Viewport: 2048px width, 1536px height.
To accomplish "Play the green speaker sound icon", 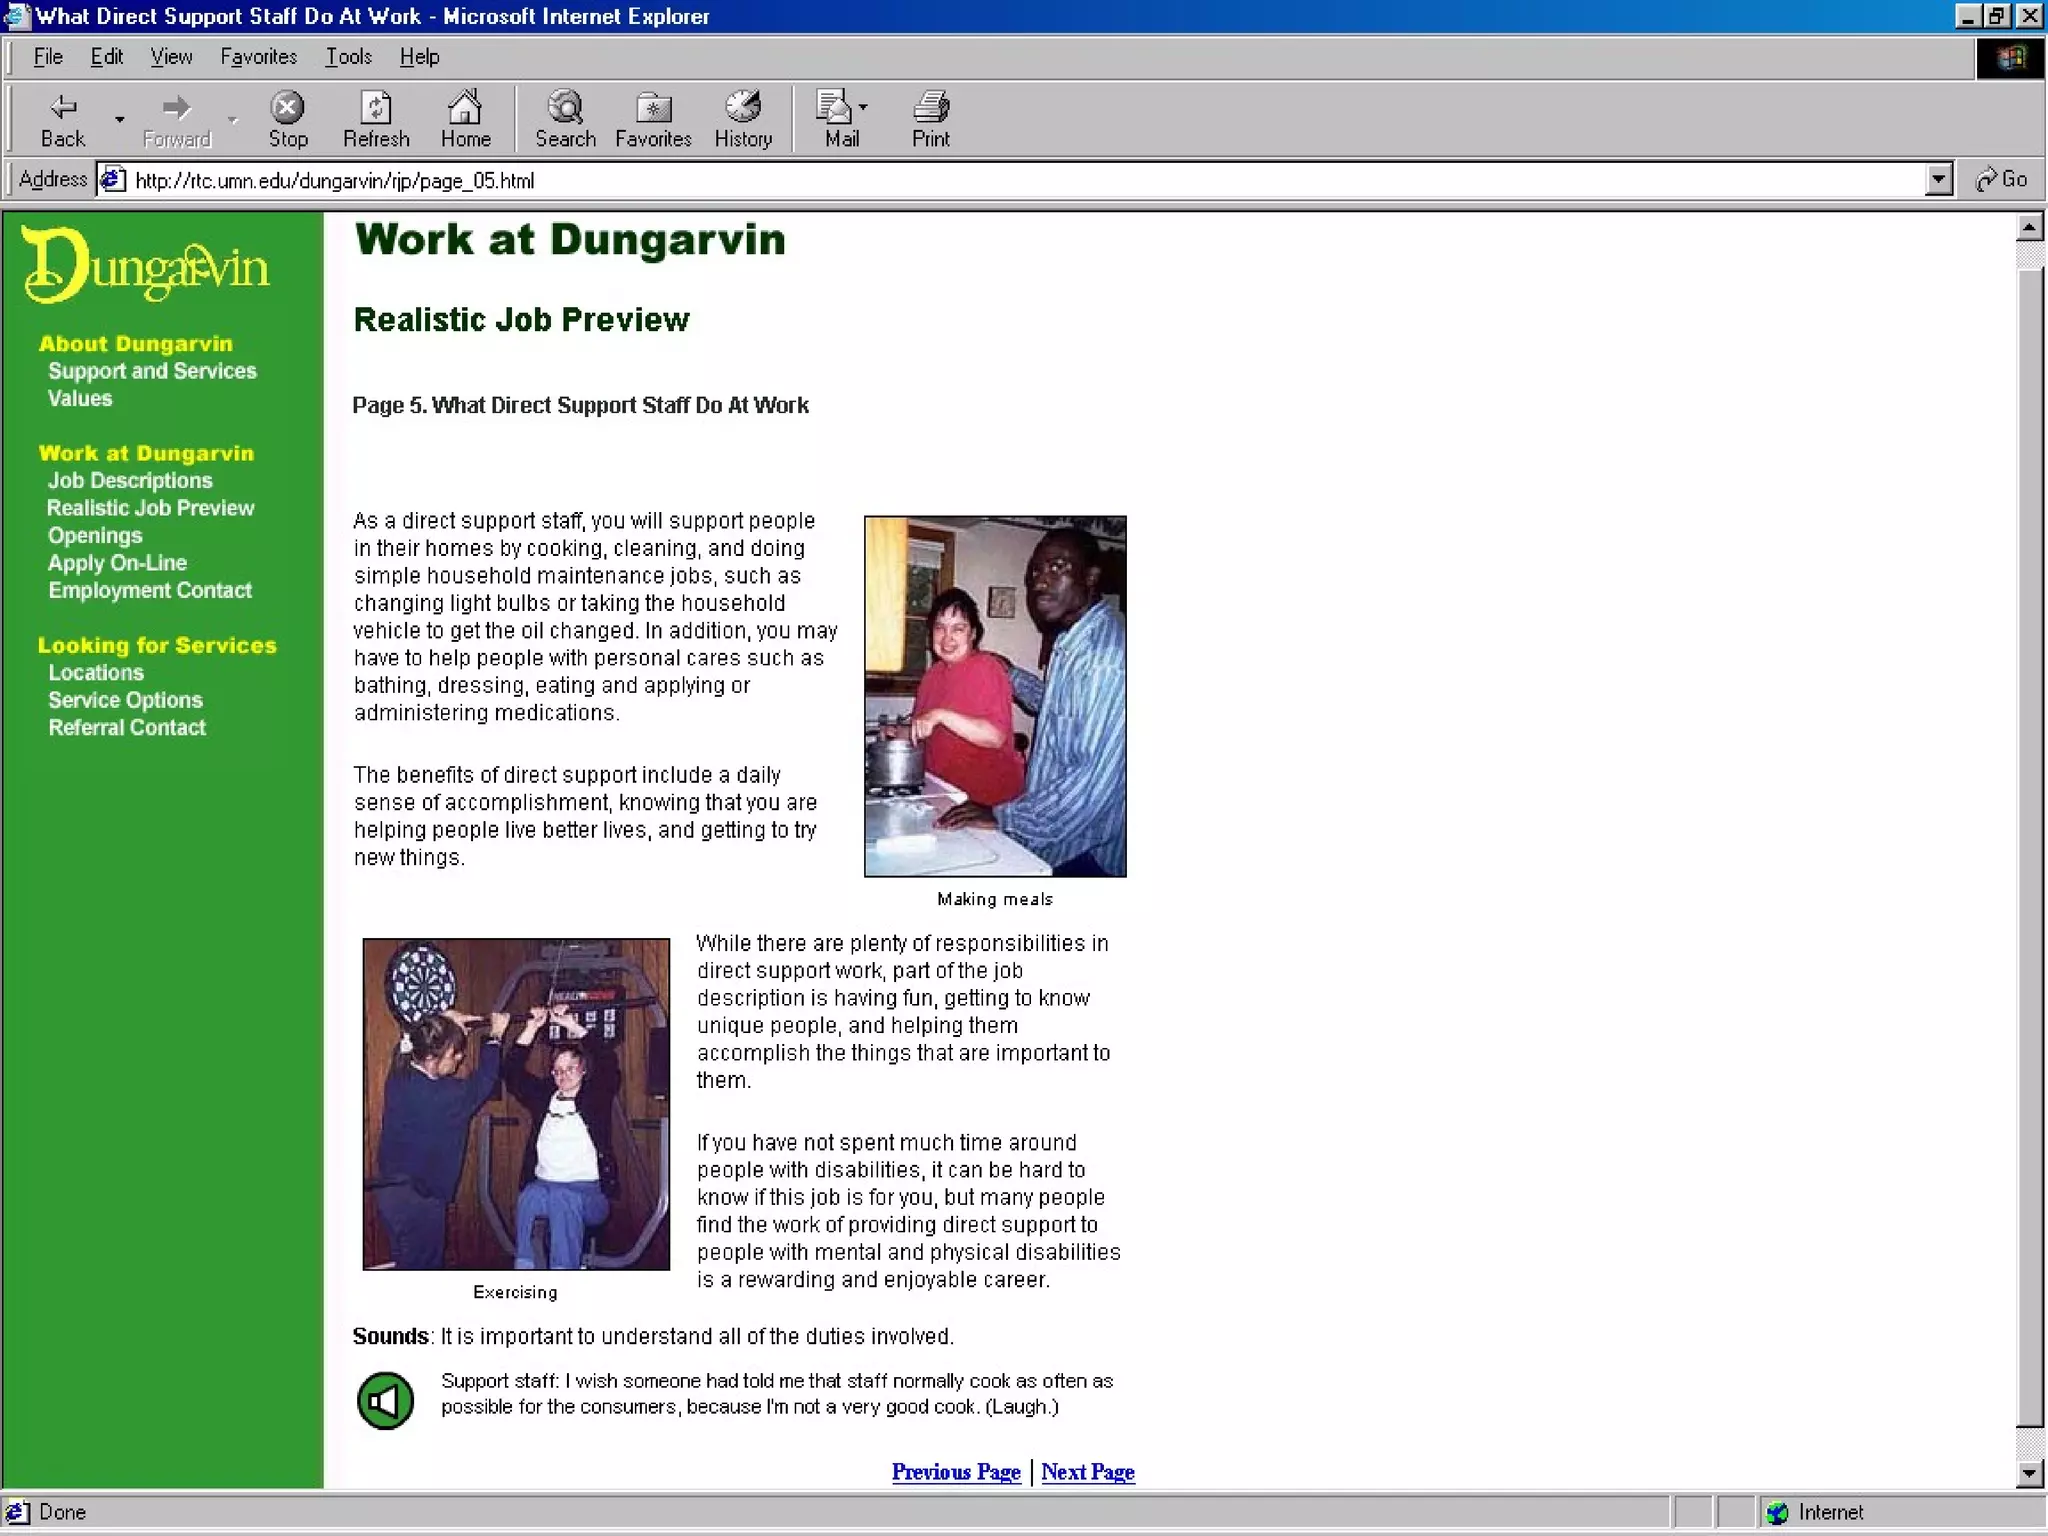I will (x=385, y=1401).
